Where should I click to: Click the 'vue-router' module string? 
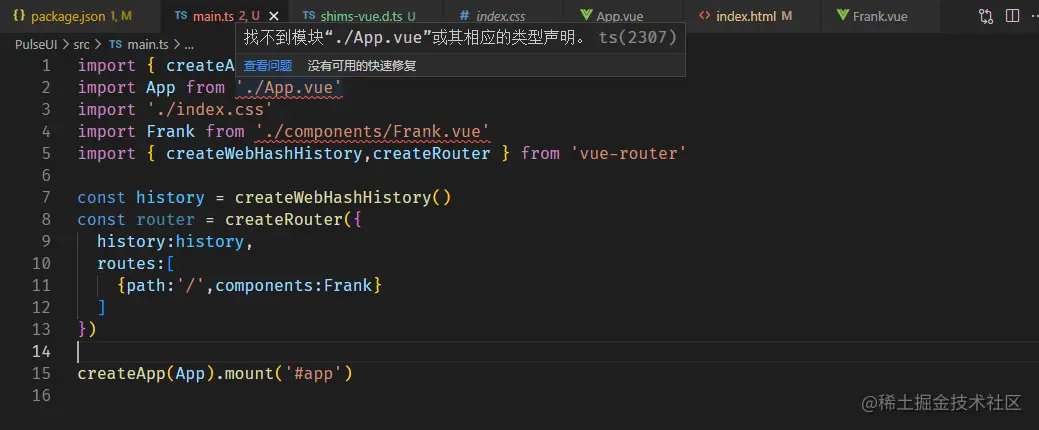tap(628, 153)
